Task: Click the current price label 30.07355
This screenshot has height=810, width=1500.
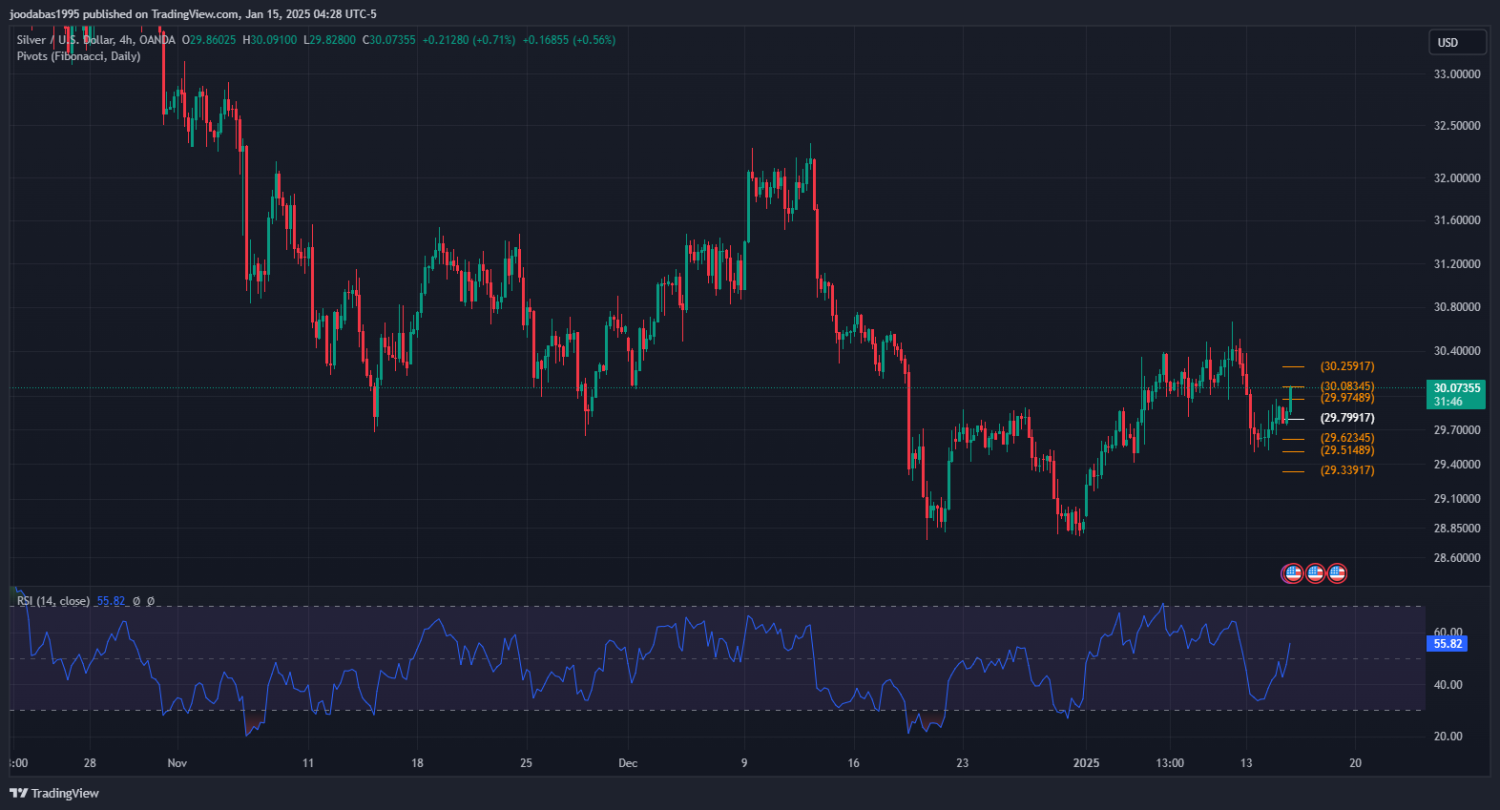Action: click(x=1457, y=387)
